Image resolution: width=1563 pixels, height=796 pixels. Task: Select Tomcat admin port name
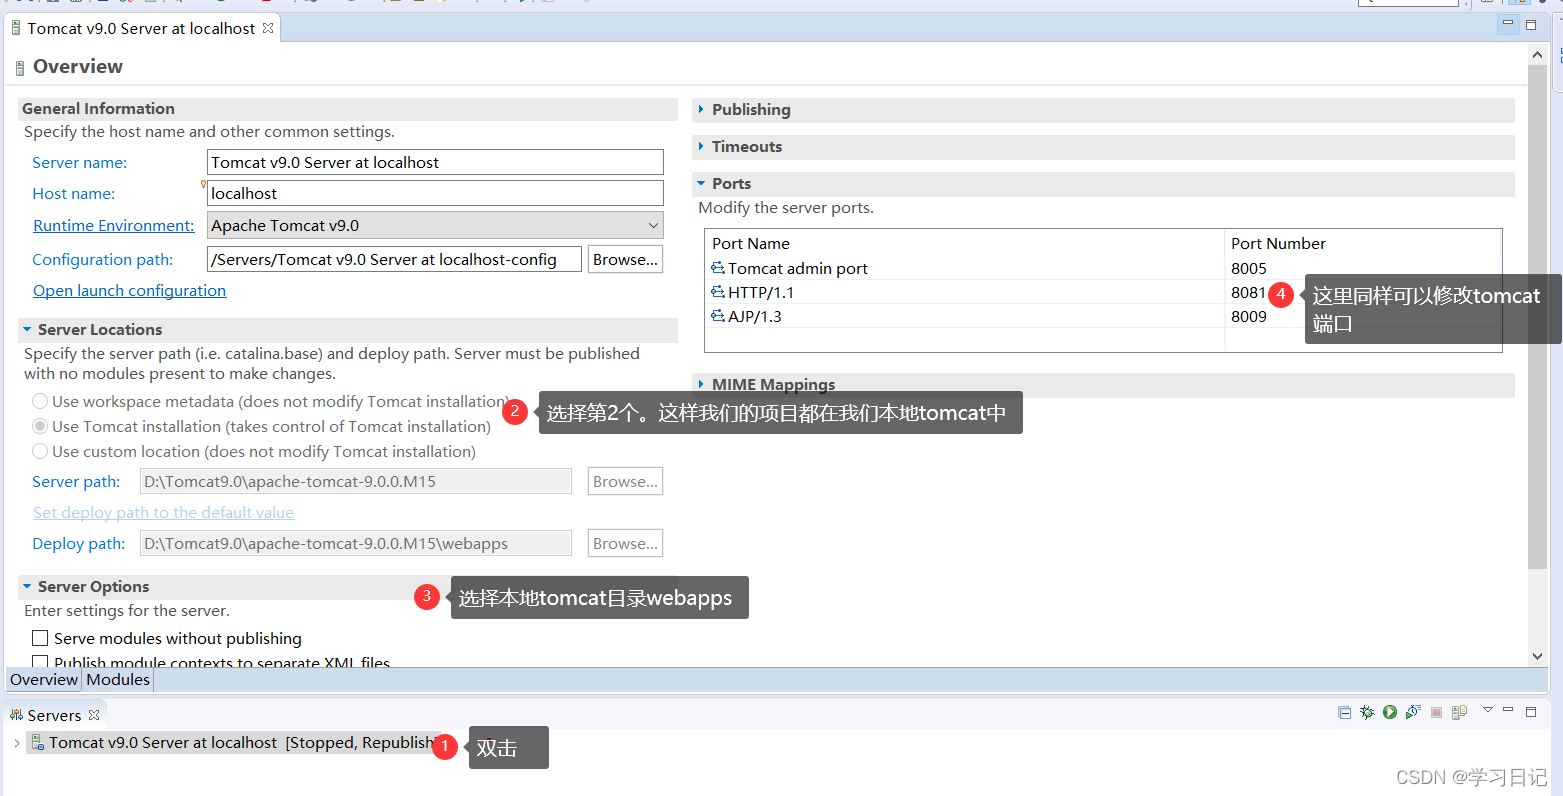[797, 268]
